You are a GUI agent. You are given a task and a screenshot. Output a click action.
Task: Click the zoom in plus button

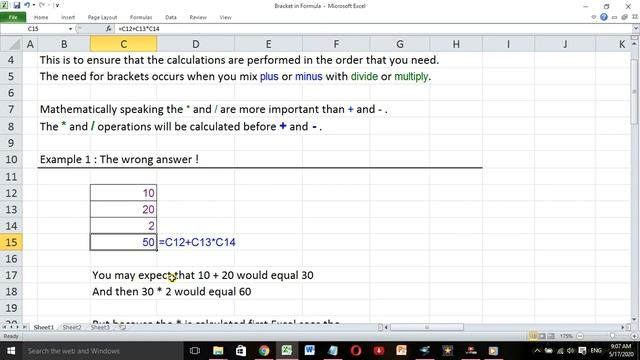[x=635, y=336]
